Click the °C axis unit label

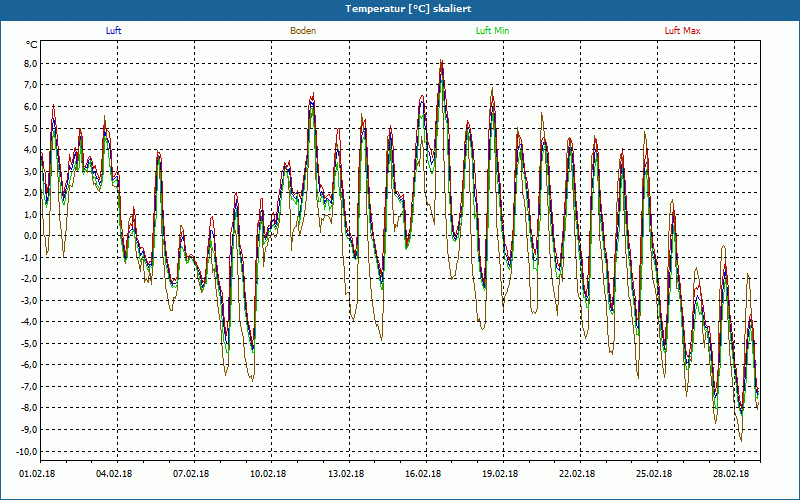[32, 45]
